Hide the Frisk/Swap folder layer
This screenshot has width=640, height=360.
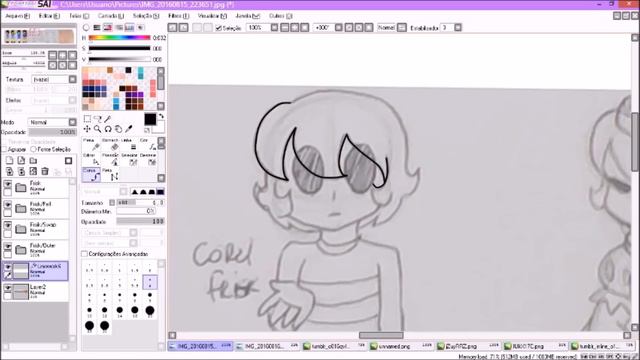coord(7,225)
